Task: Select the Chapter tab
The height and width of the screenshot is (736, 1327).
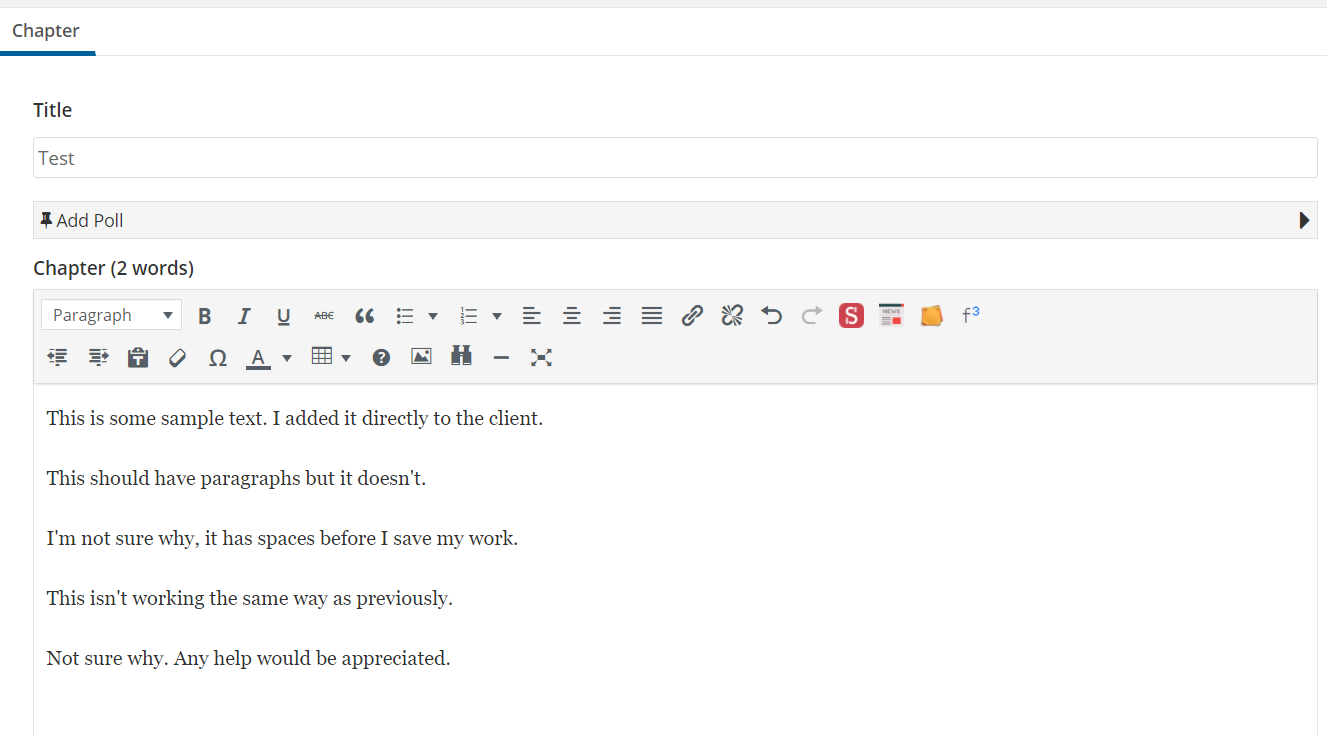Action: click(x=46, y=31)
